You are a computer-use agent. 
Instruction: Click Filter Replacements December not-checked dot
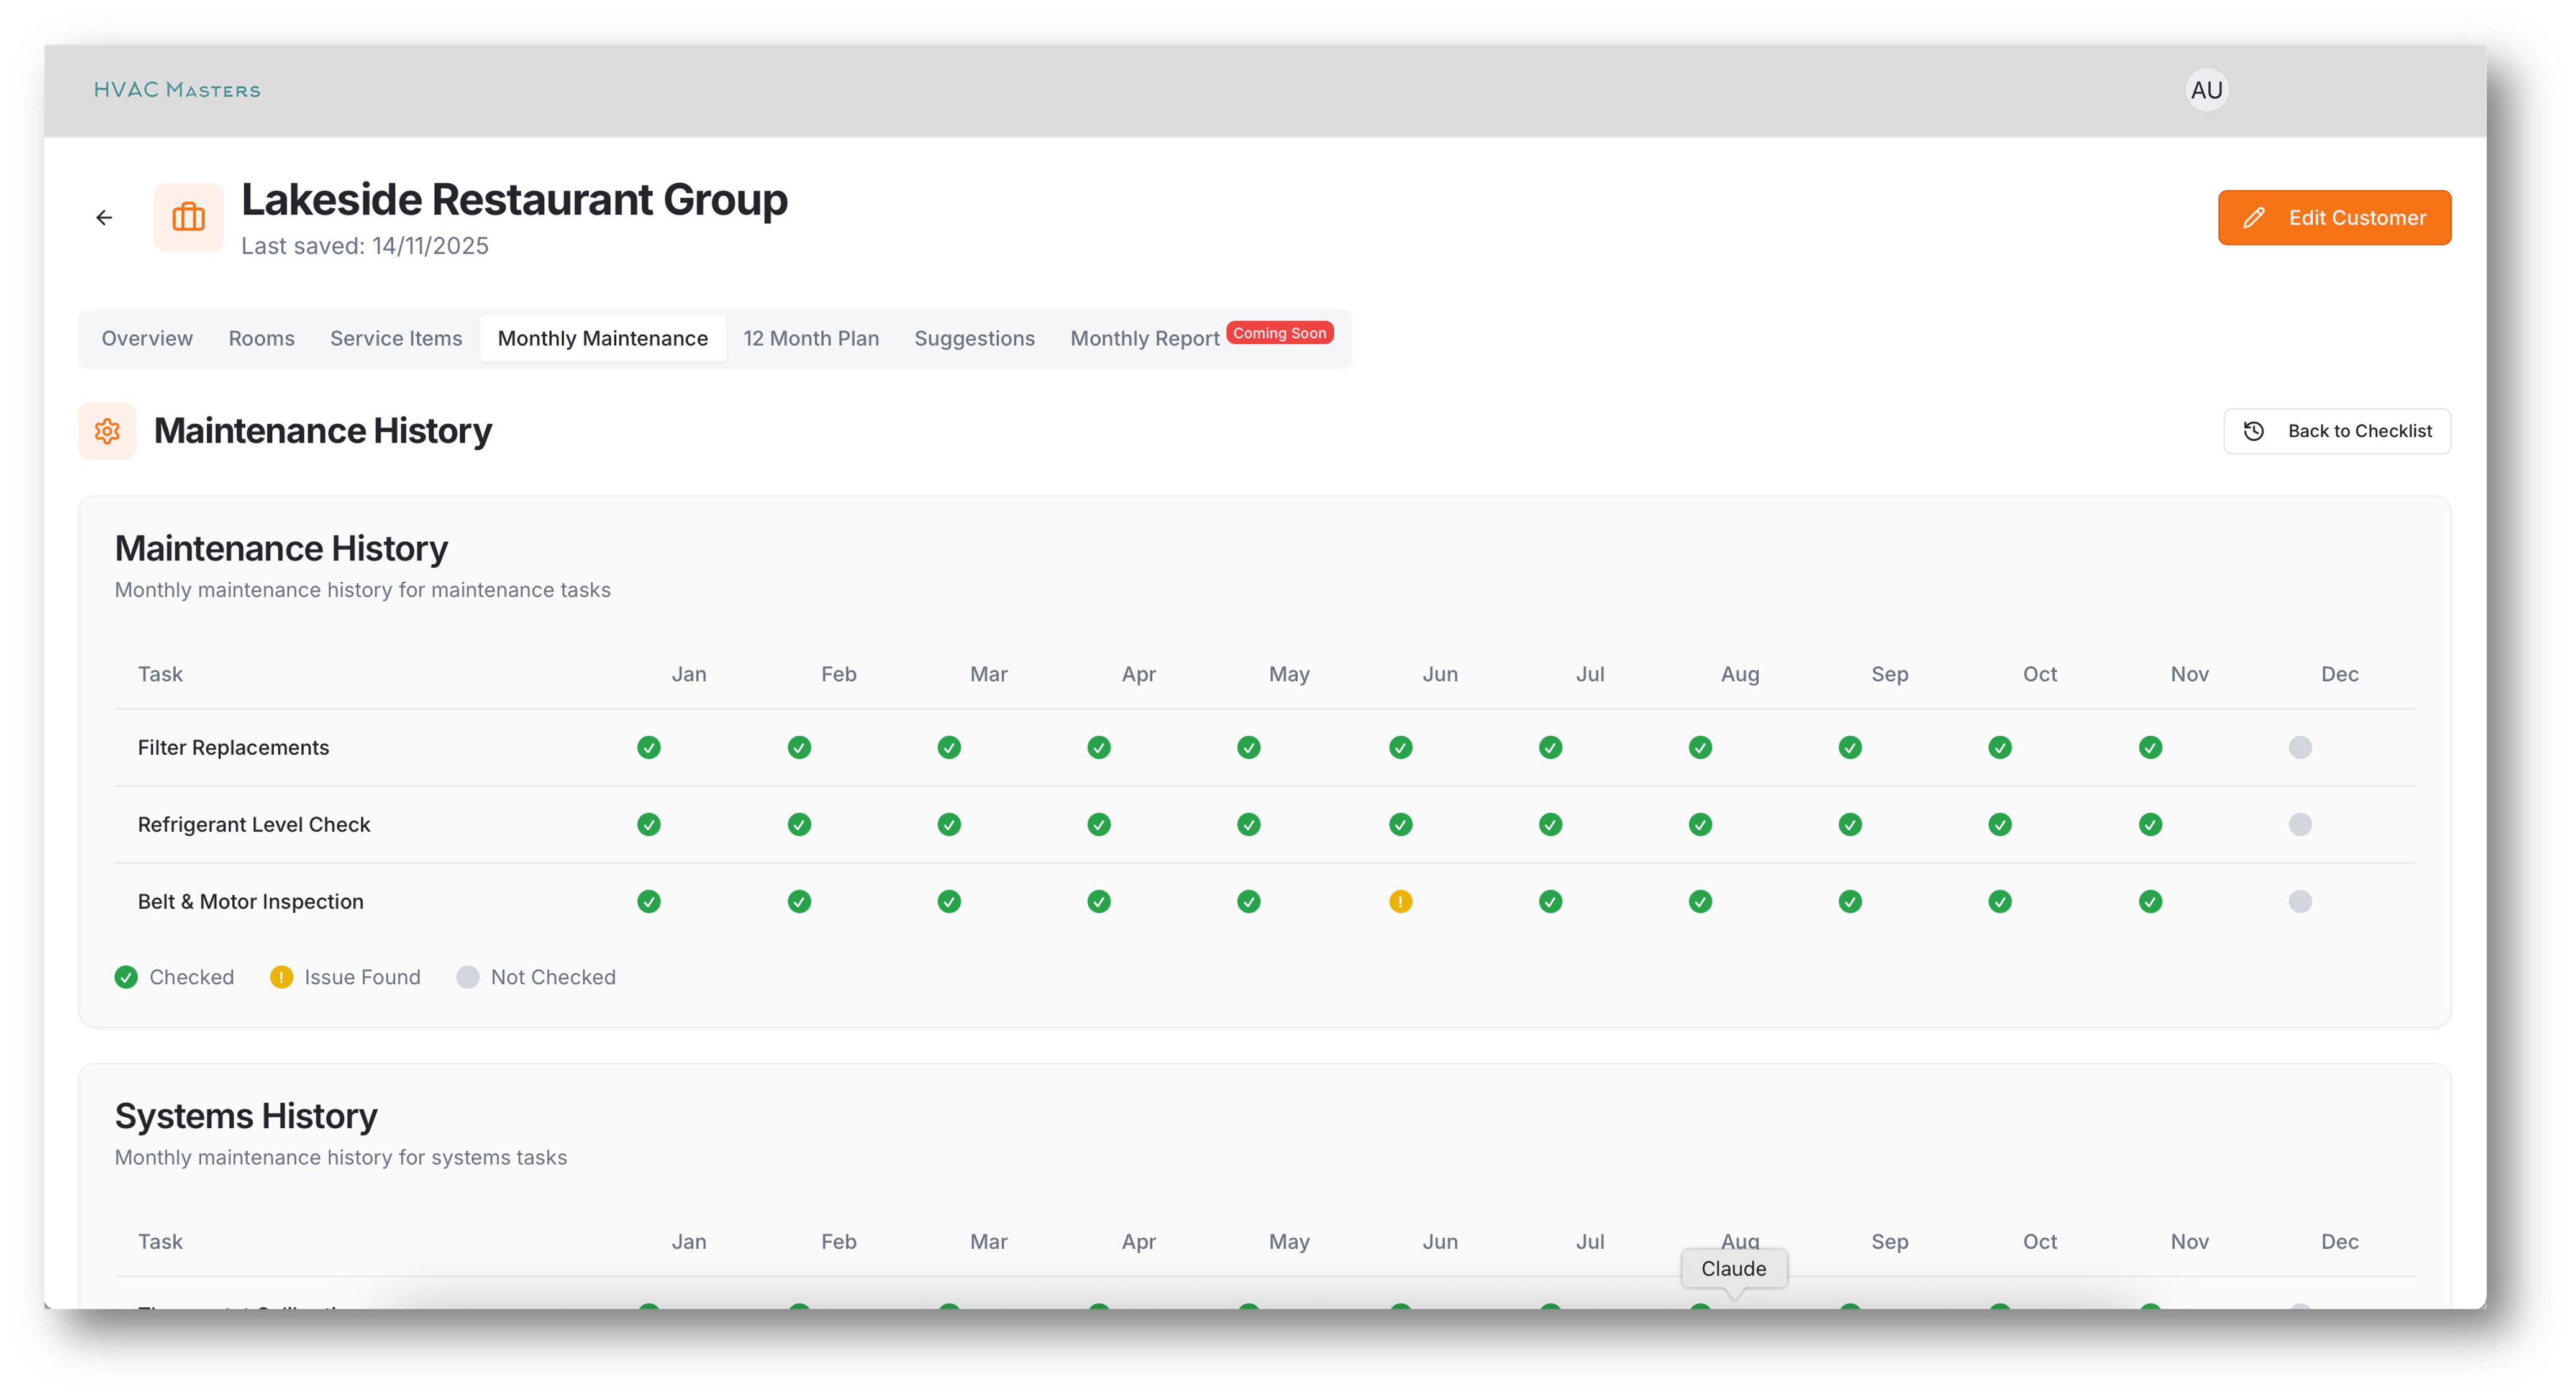coord(2300,747)
